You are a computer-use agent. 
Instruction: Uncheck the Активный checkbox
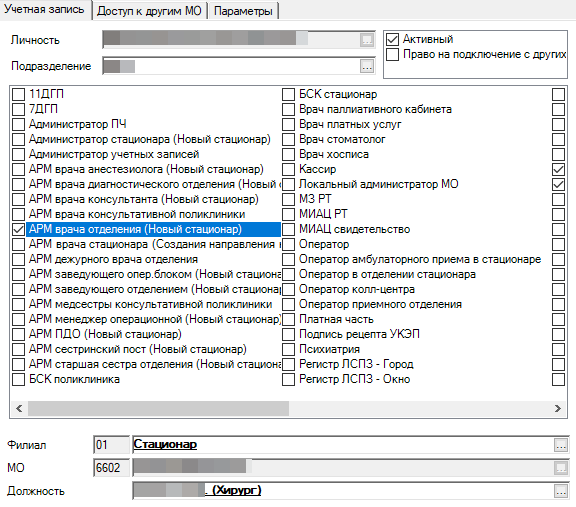[x=392, y=39]
